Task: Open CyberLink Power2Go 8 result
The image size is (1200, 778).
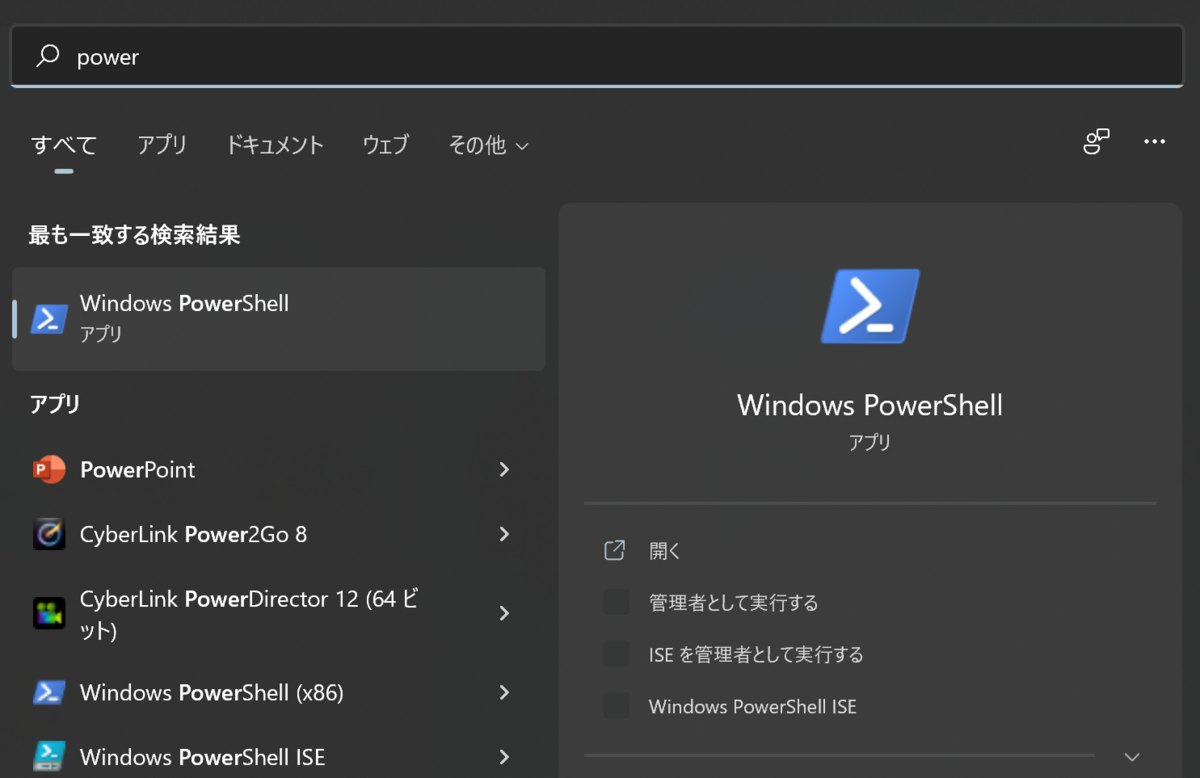Action: coord(278,534)
